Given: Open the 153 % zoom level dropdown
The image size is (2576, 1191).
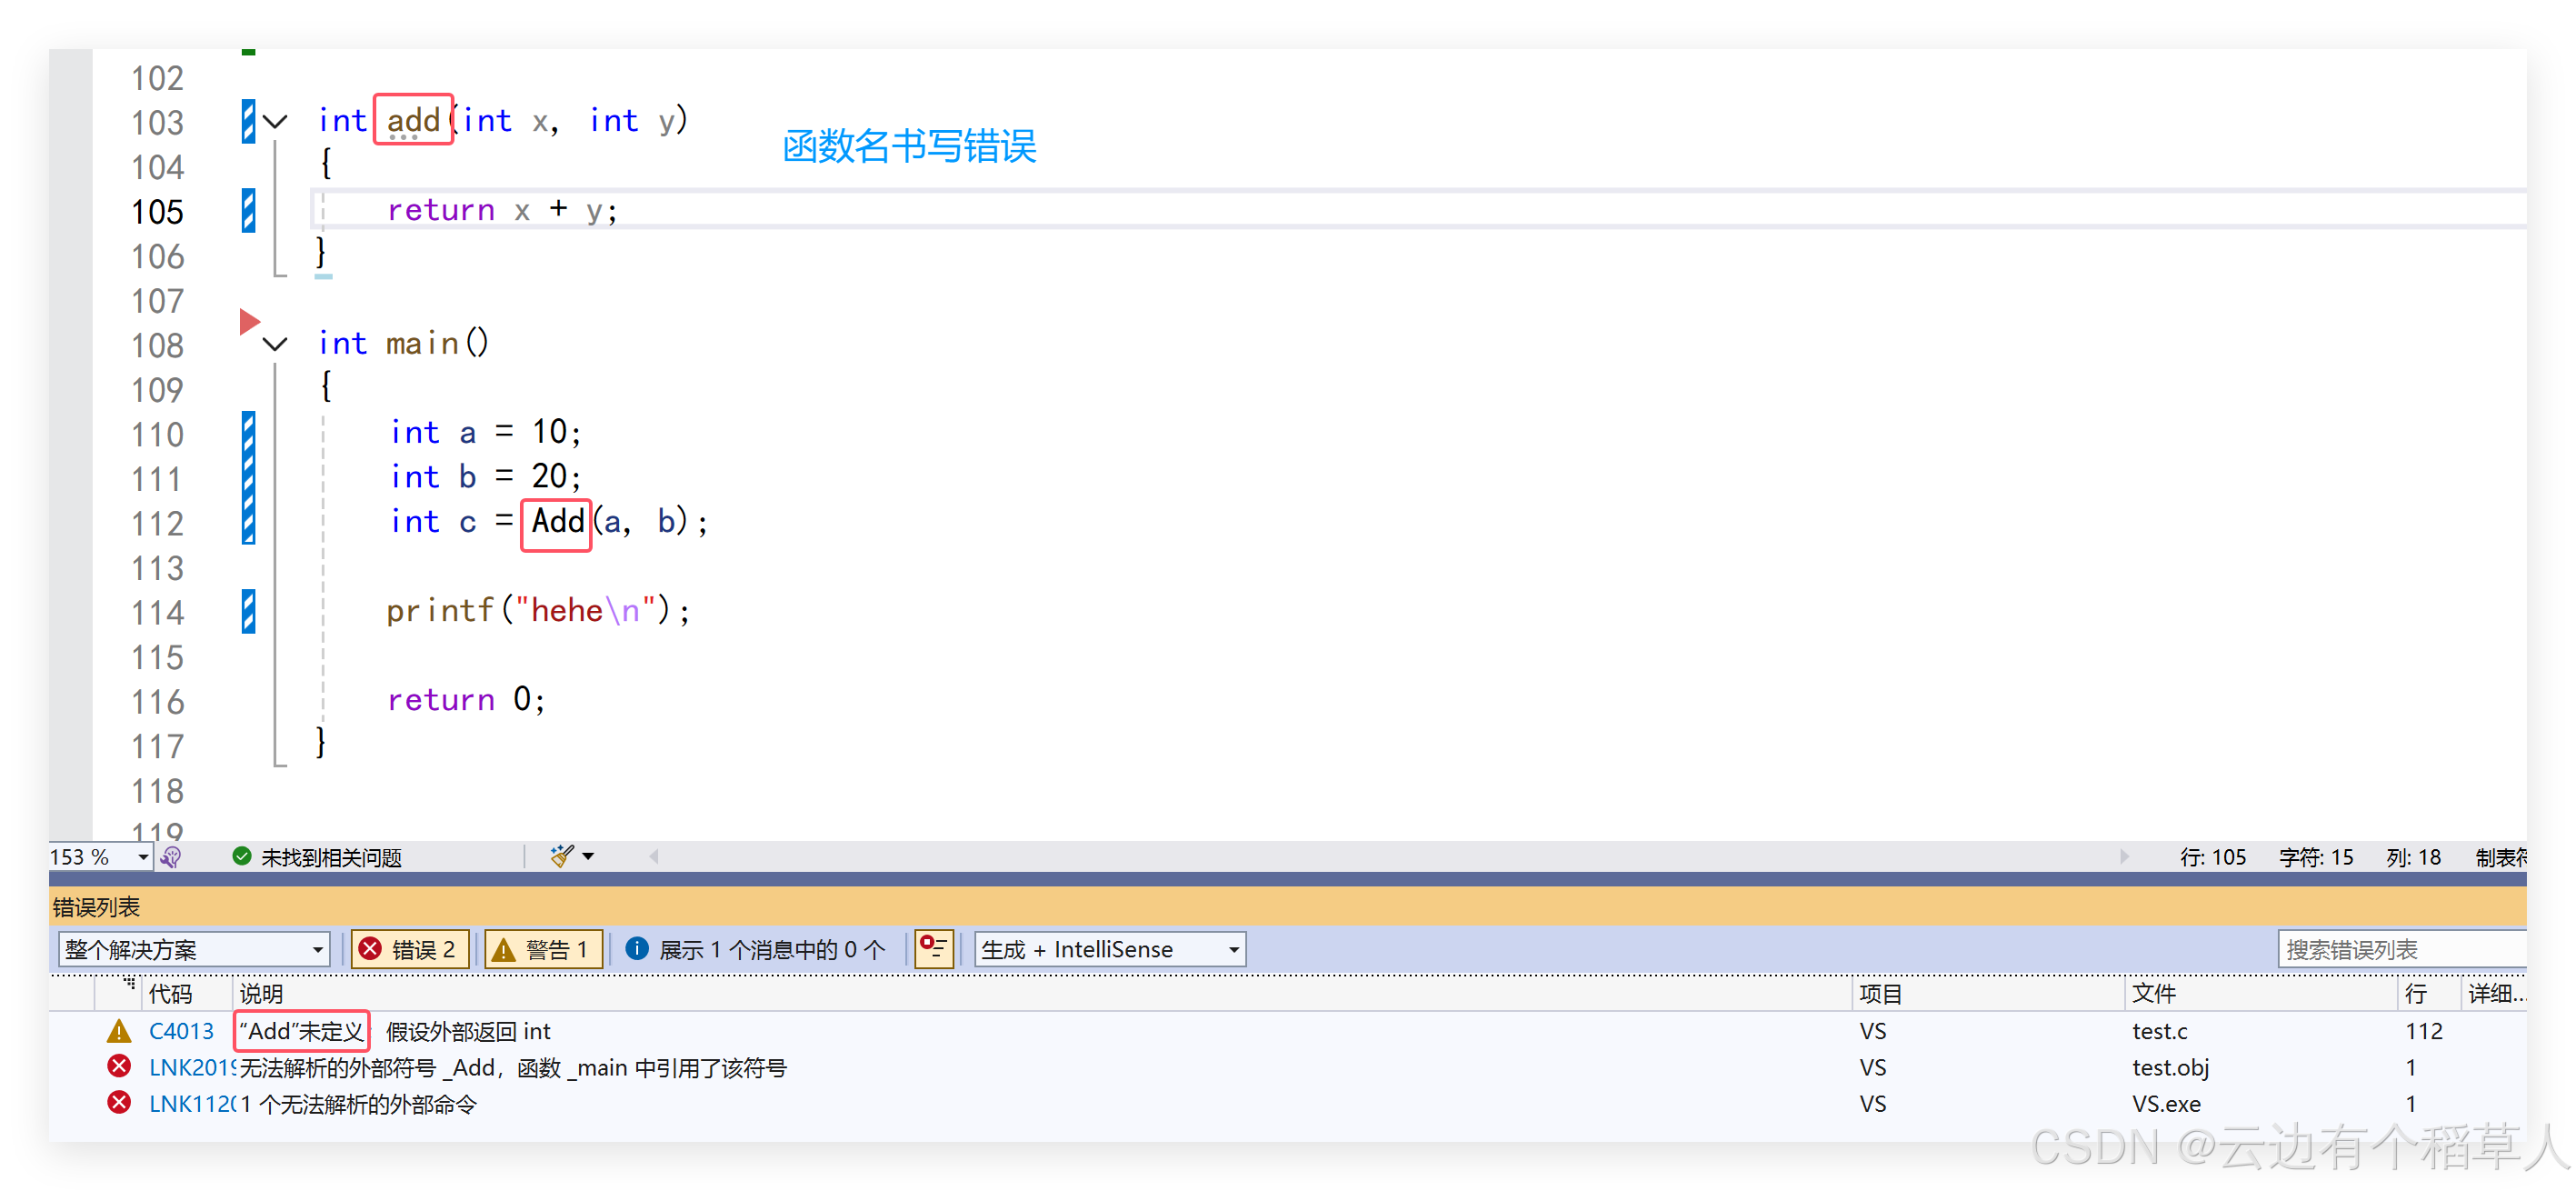Looking at the screenshot, I should 142,857.
